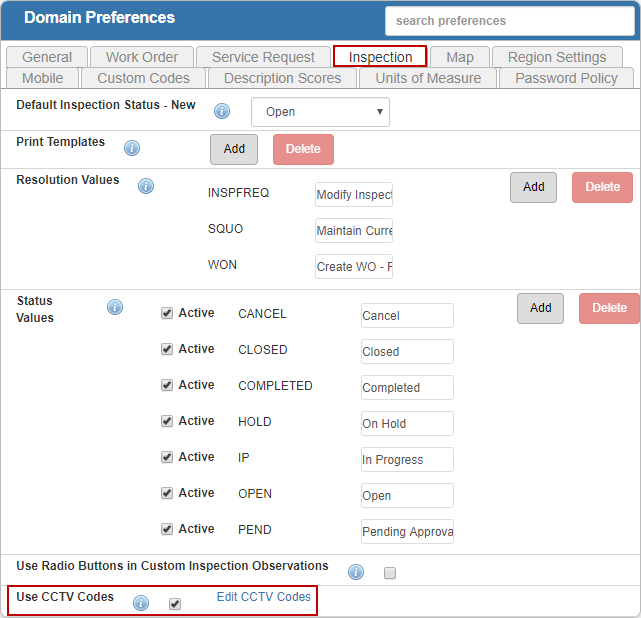Click info icon beside Resolution Values
This screenshot has width=641, height=618.
146,186
